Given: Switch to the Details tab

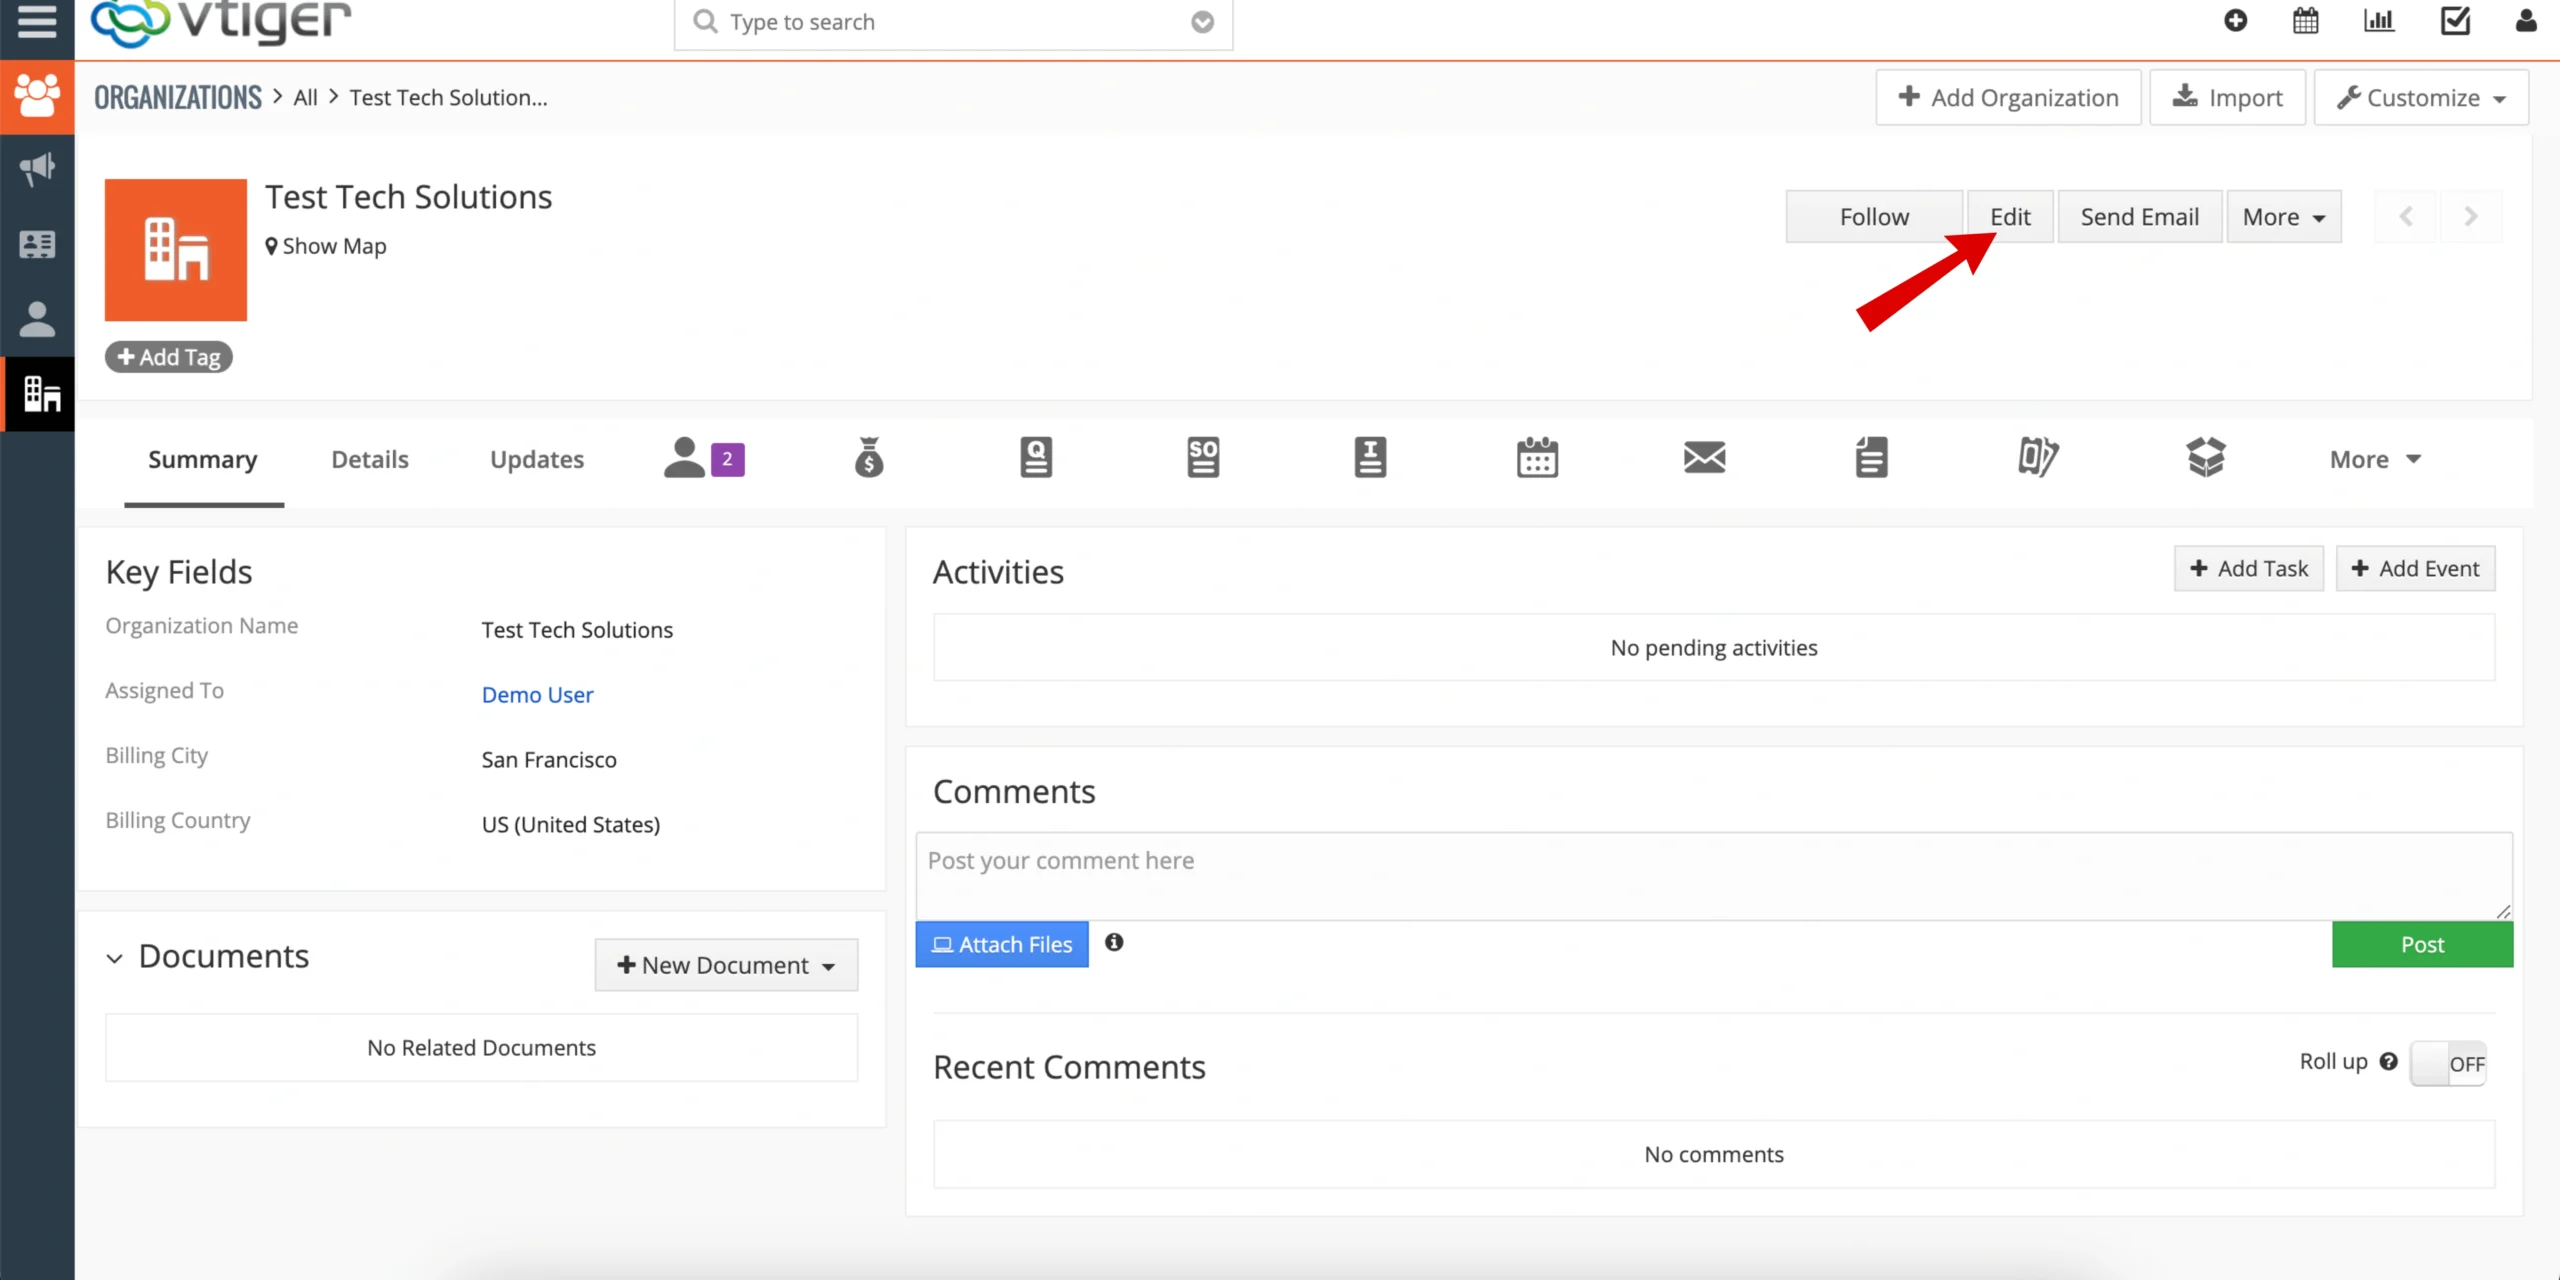Looking at the screenshot, I should click(370, 459).
